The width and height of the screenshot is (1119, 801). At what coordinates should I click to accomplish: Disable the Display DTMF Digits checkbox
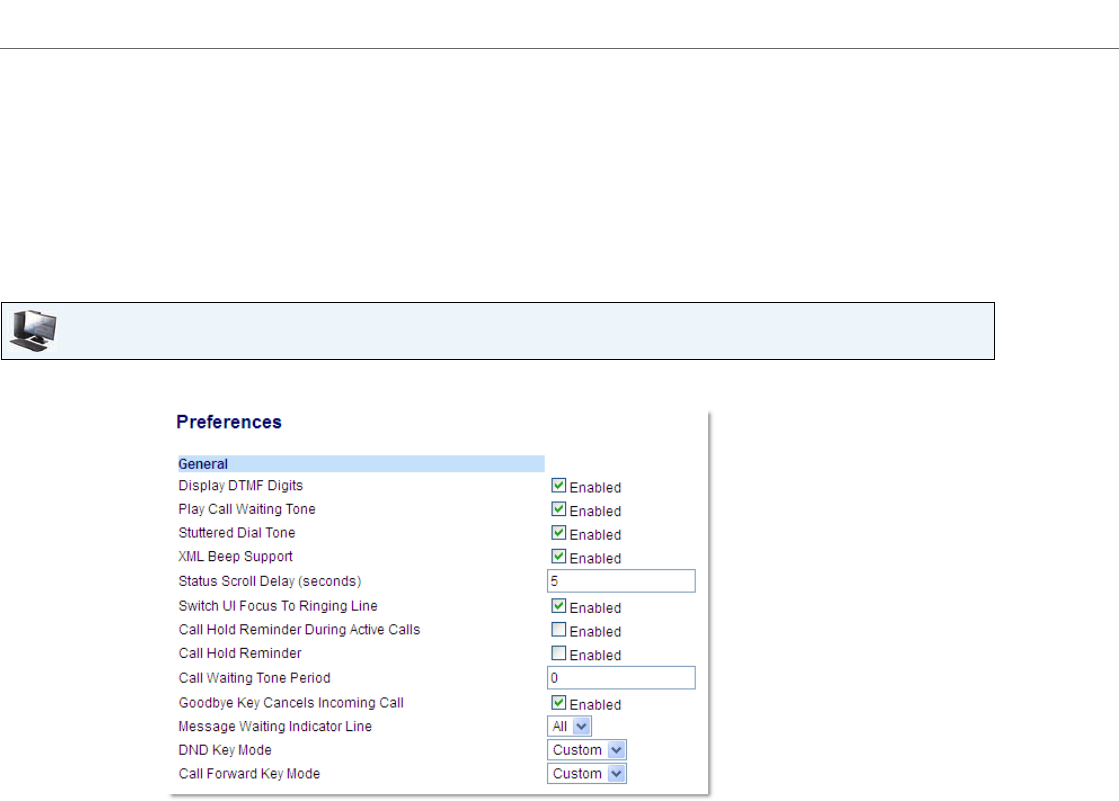[x=559, y=486]
